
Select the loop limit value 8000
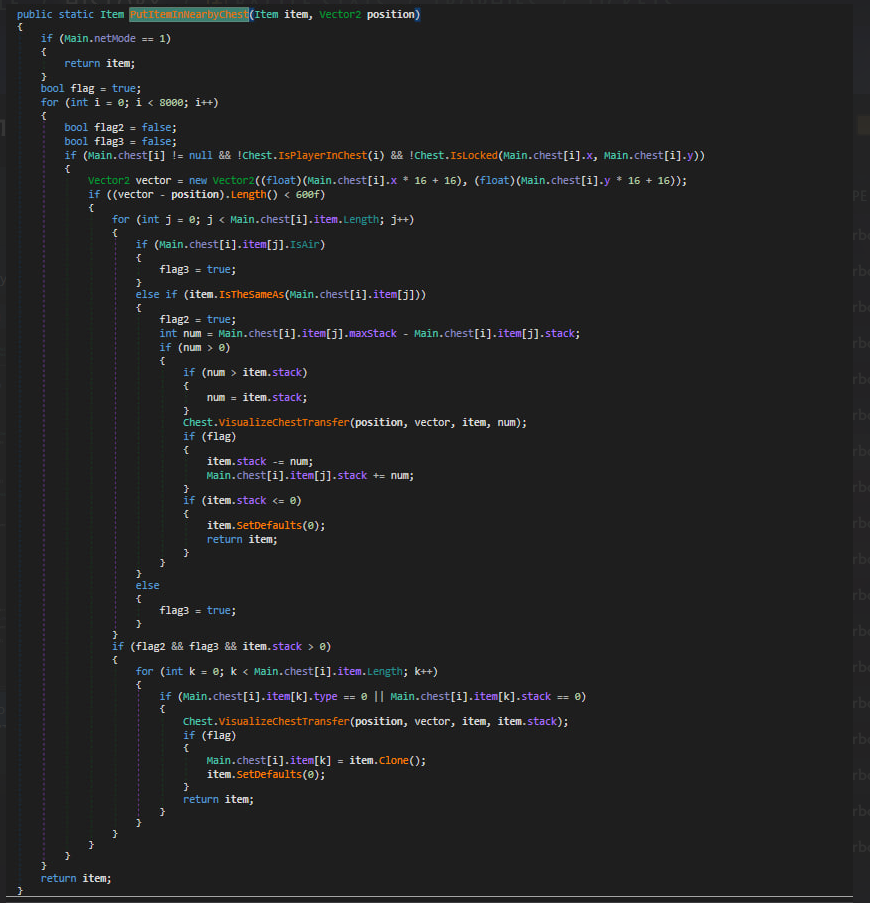pos(171,103)
